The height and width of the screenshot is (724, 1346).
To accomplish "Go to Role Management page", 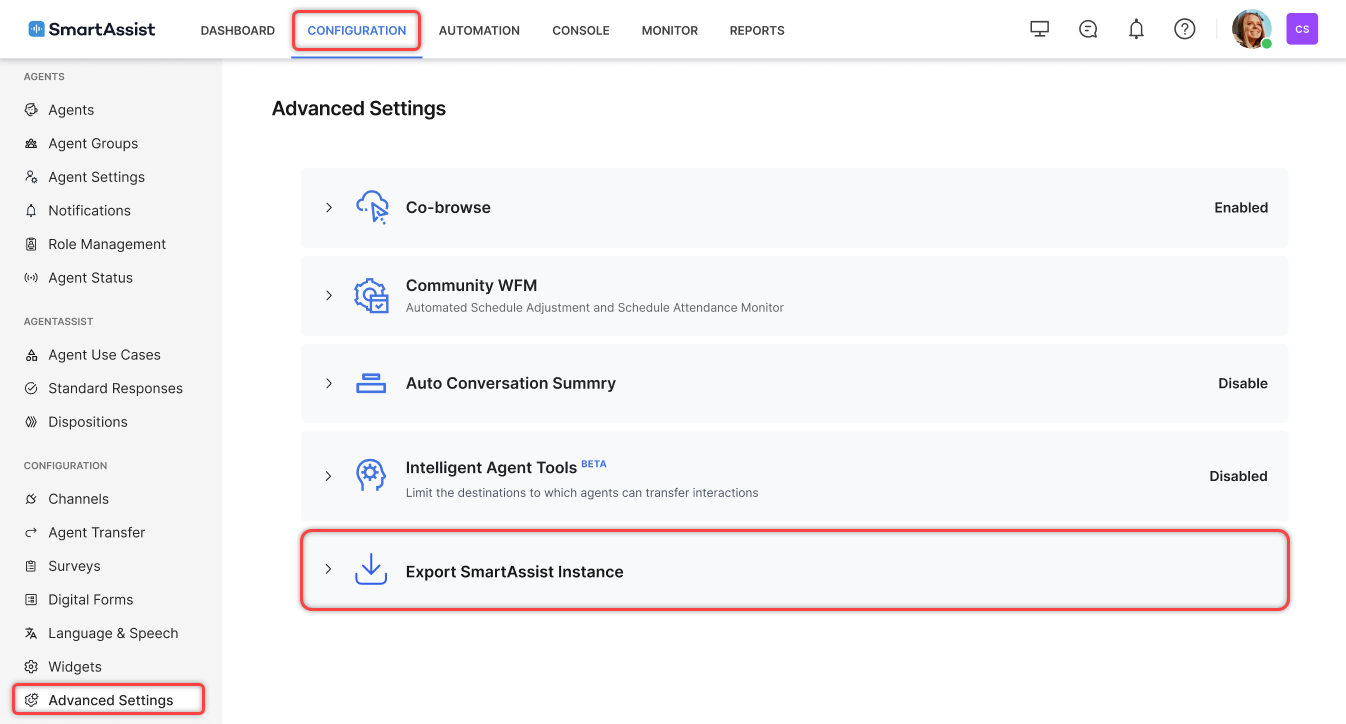I will pyautogui.click(x=107, y=244).
